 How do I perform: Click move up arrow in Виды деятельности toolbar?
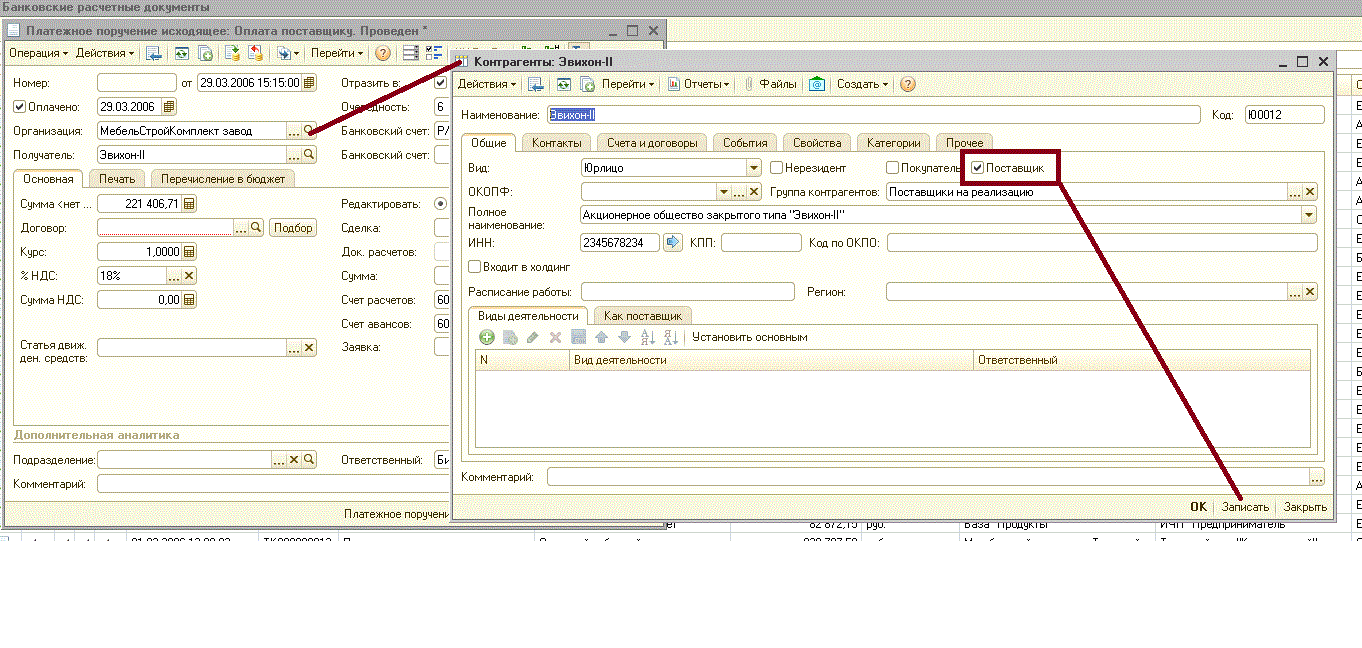[601, 337]
